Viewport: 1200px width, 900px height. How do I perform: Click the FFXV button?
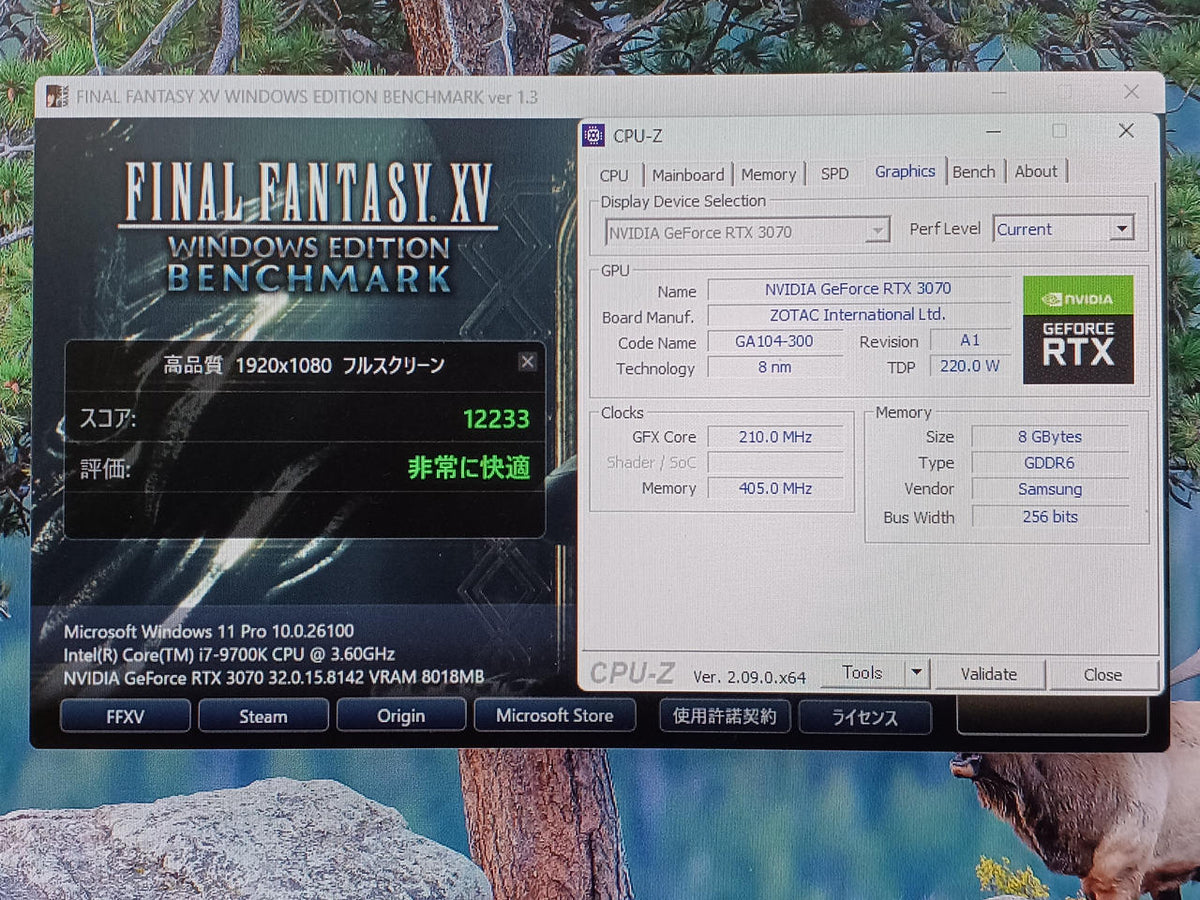pos(126,716)
